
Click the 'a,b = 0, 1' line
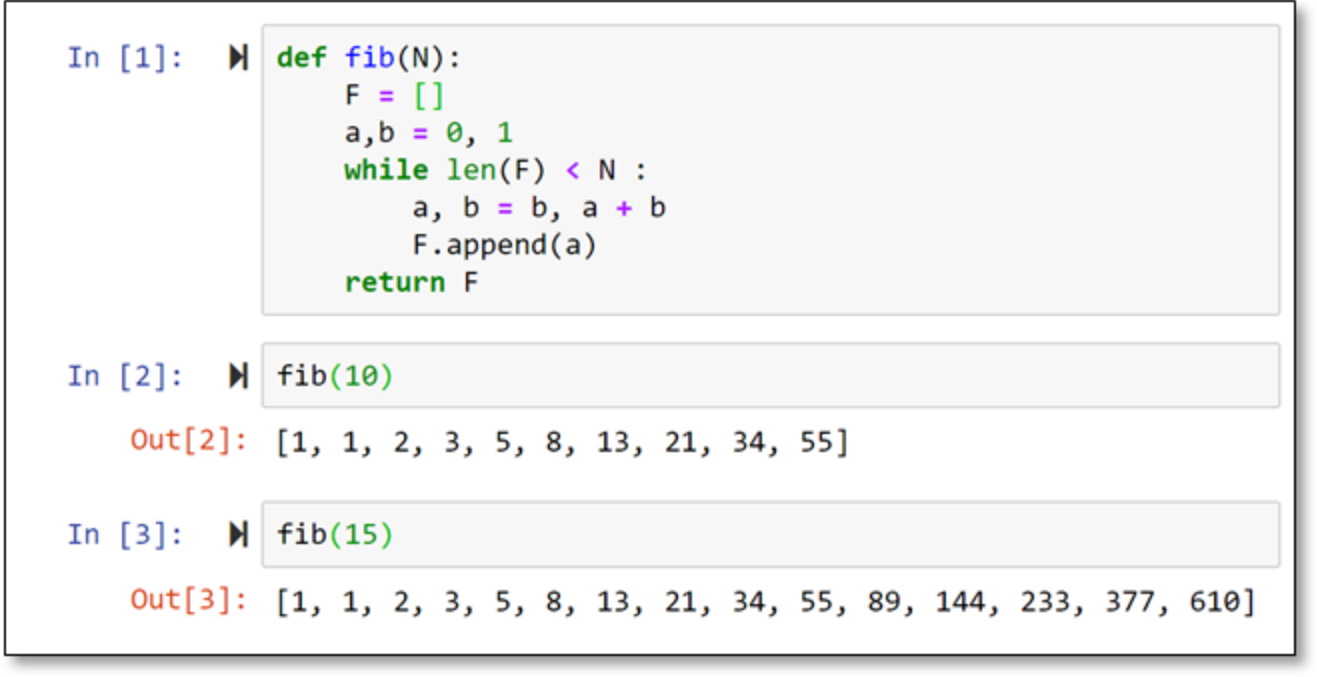point(428,132)
